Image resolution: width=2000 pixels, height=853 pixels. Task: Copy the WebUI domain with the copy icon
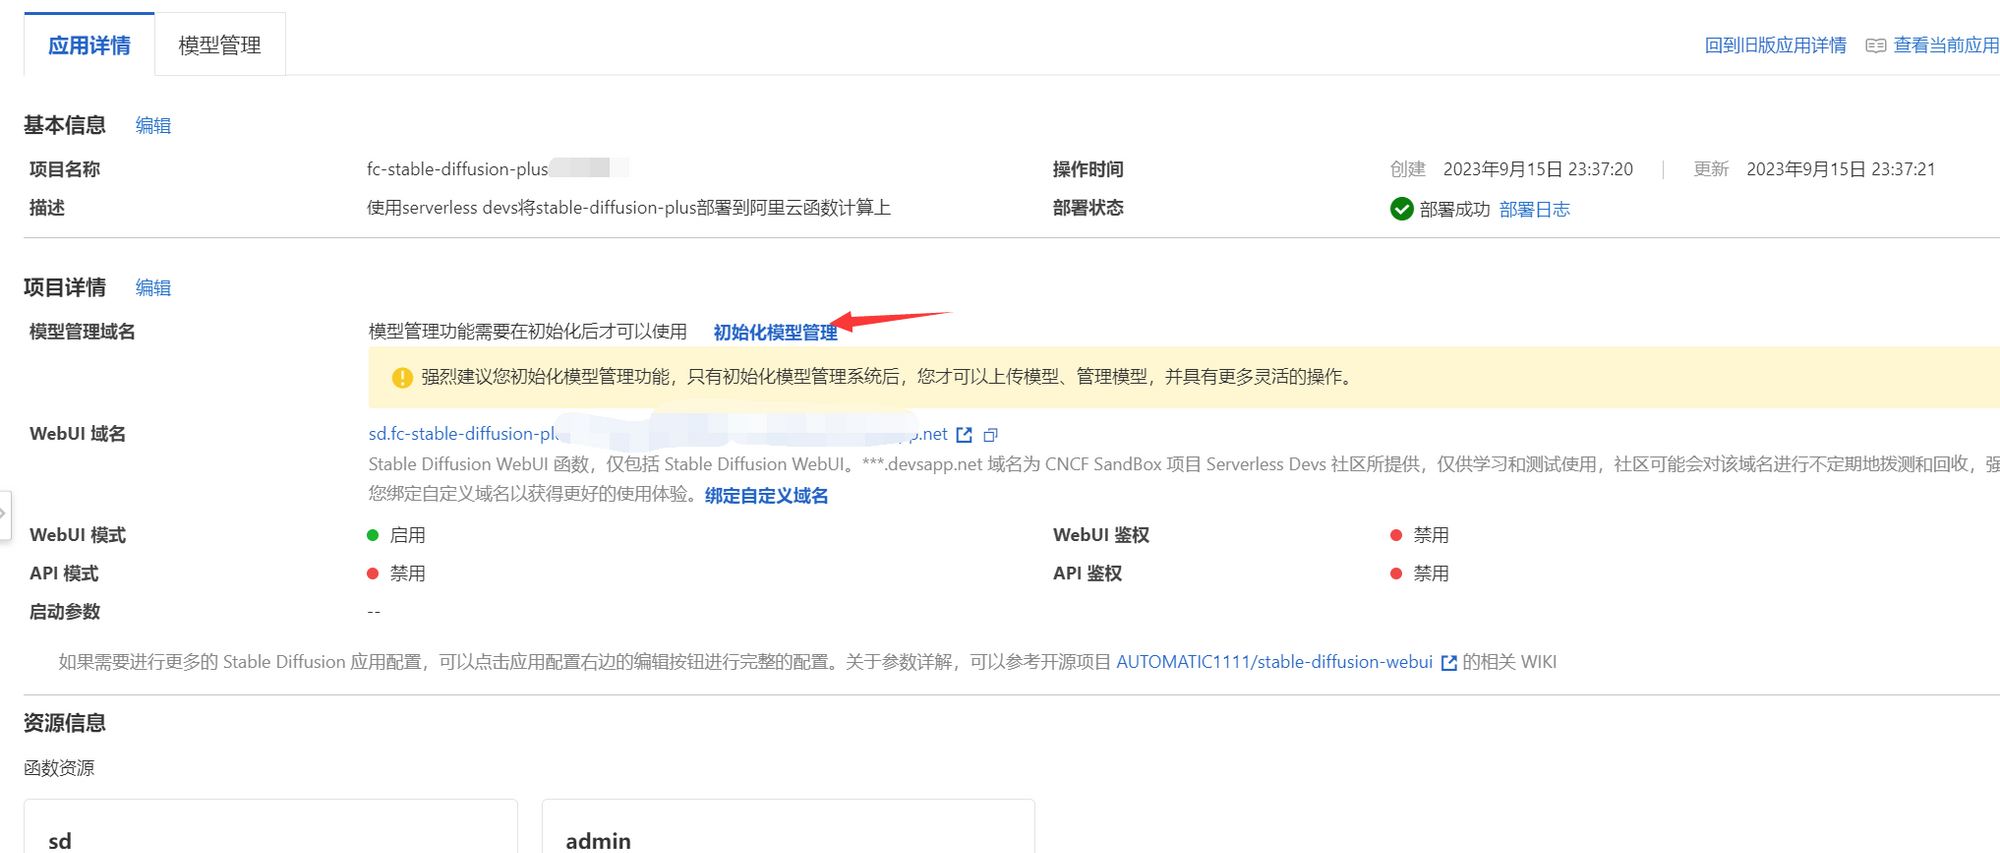[x=991, y=435]
